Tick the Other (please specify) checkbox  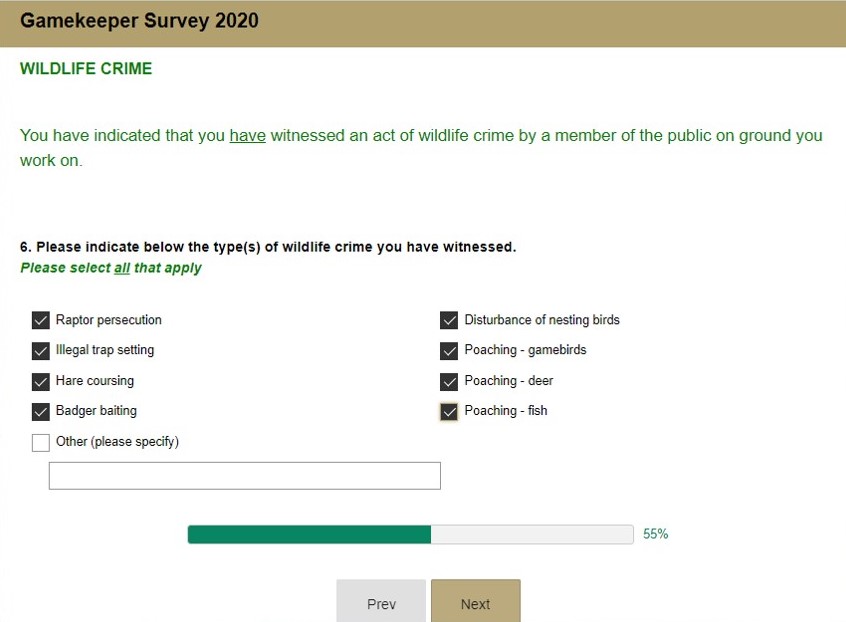(41, 442)
